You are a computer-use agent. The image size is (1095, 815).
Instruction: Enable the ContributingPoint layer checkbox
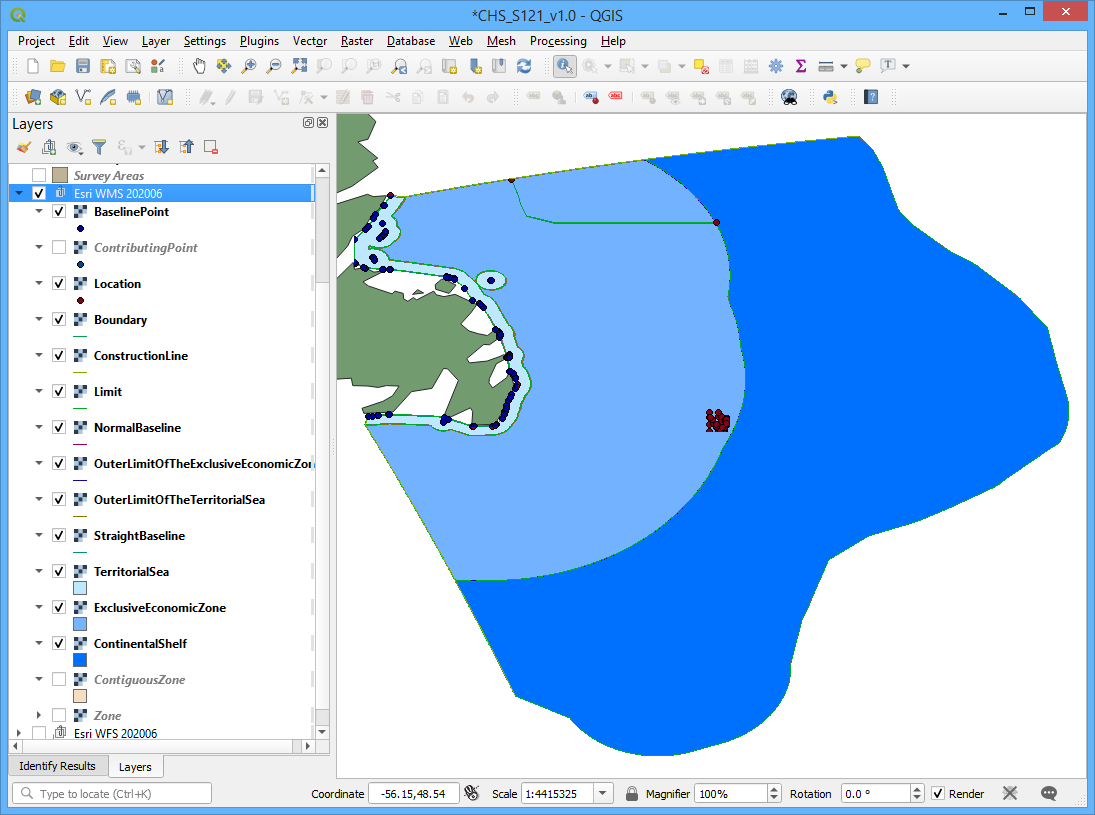click(x=59, y=248)
